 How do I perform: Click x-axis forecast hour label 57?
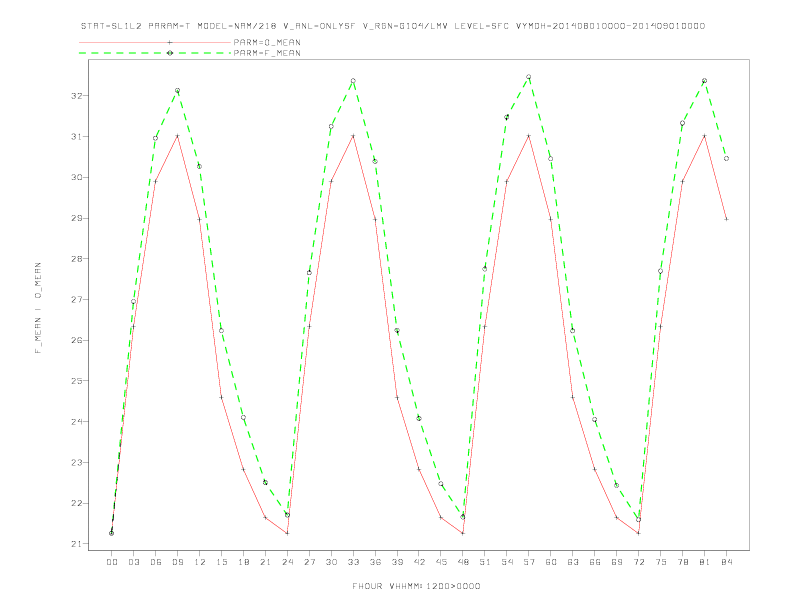pyautogui.click(x=529, y=562)
